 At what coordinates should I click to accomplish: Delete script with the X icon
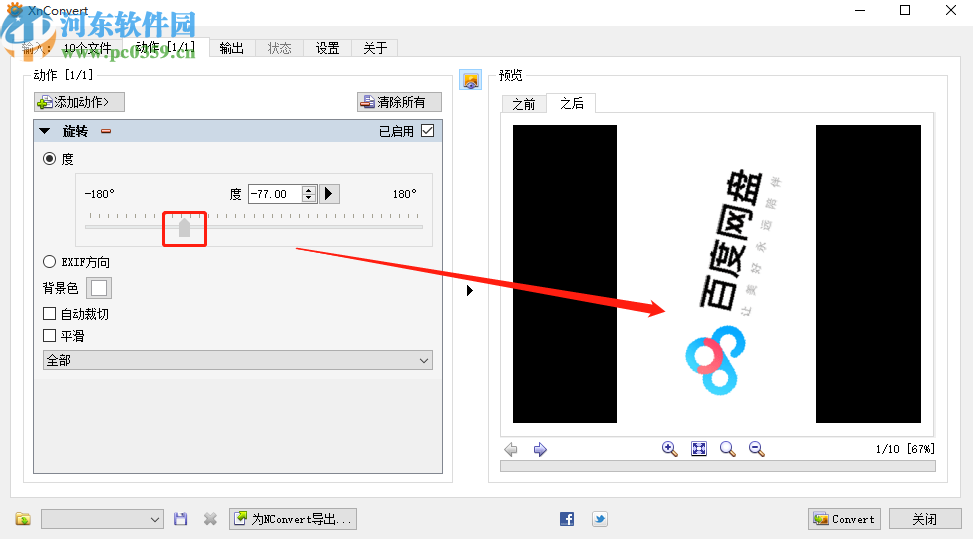(210, 519)
